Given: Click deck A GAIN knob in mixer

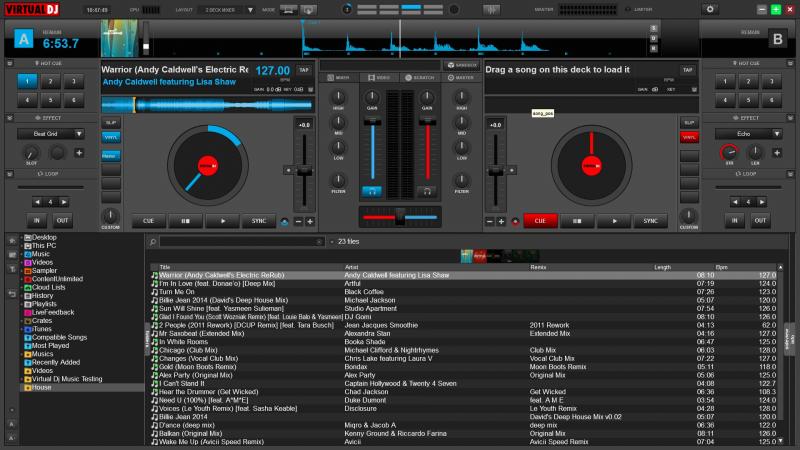Looking at the screenshot, I should [372, 97].
